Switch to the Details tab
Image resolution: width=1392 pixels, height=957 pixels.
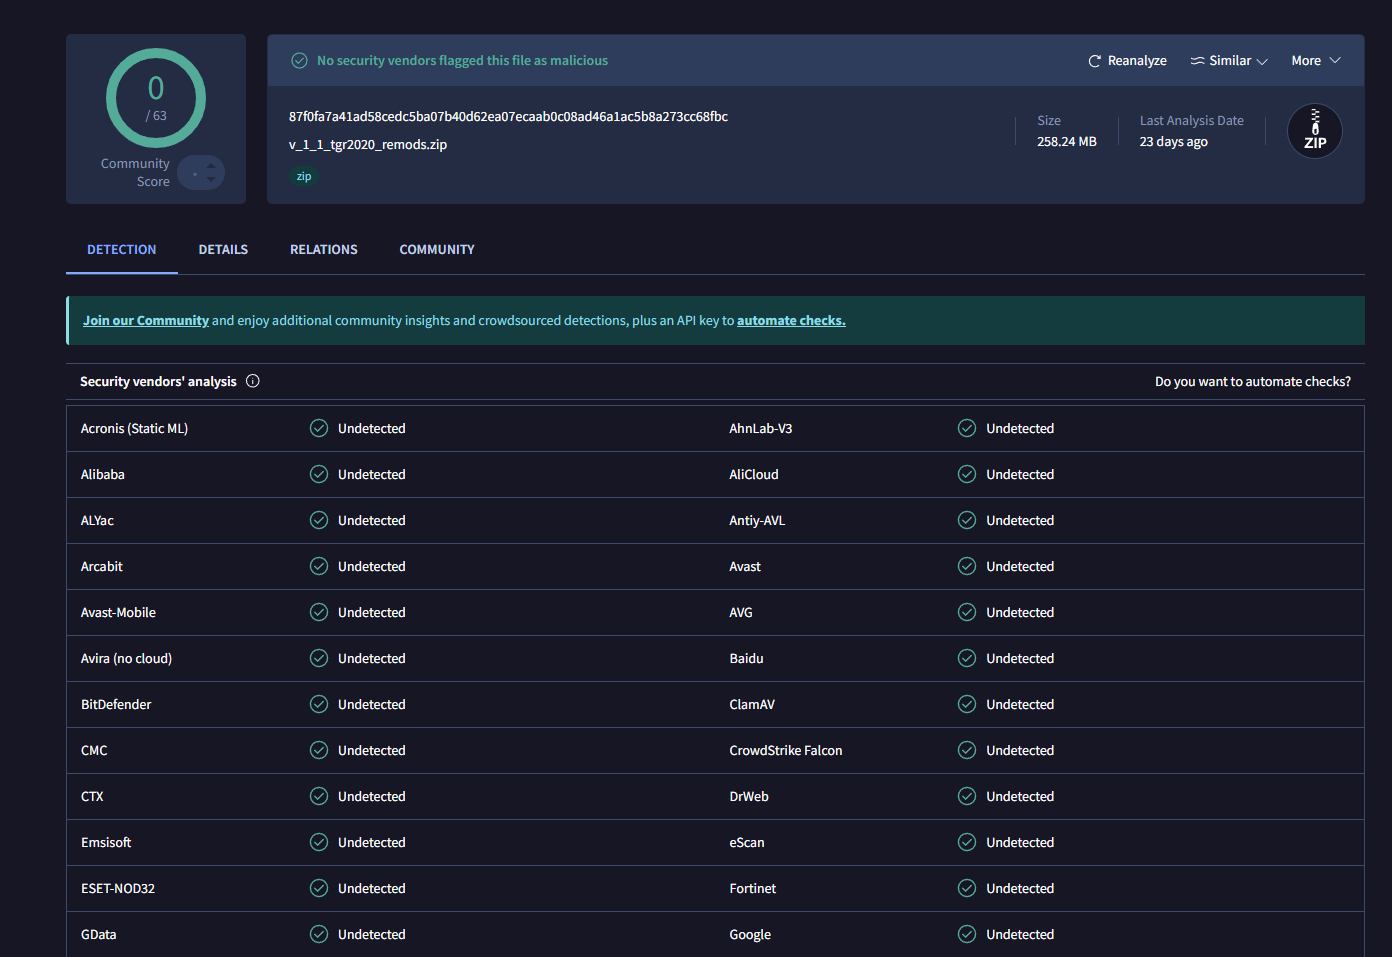coord(223,250)
